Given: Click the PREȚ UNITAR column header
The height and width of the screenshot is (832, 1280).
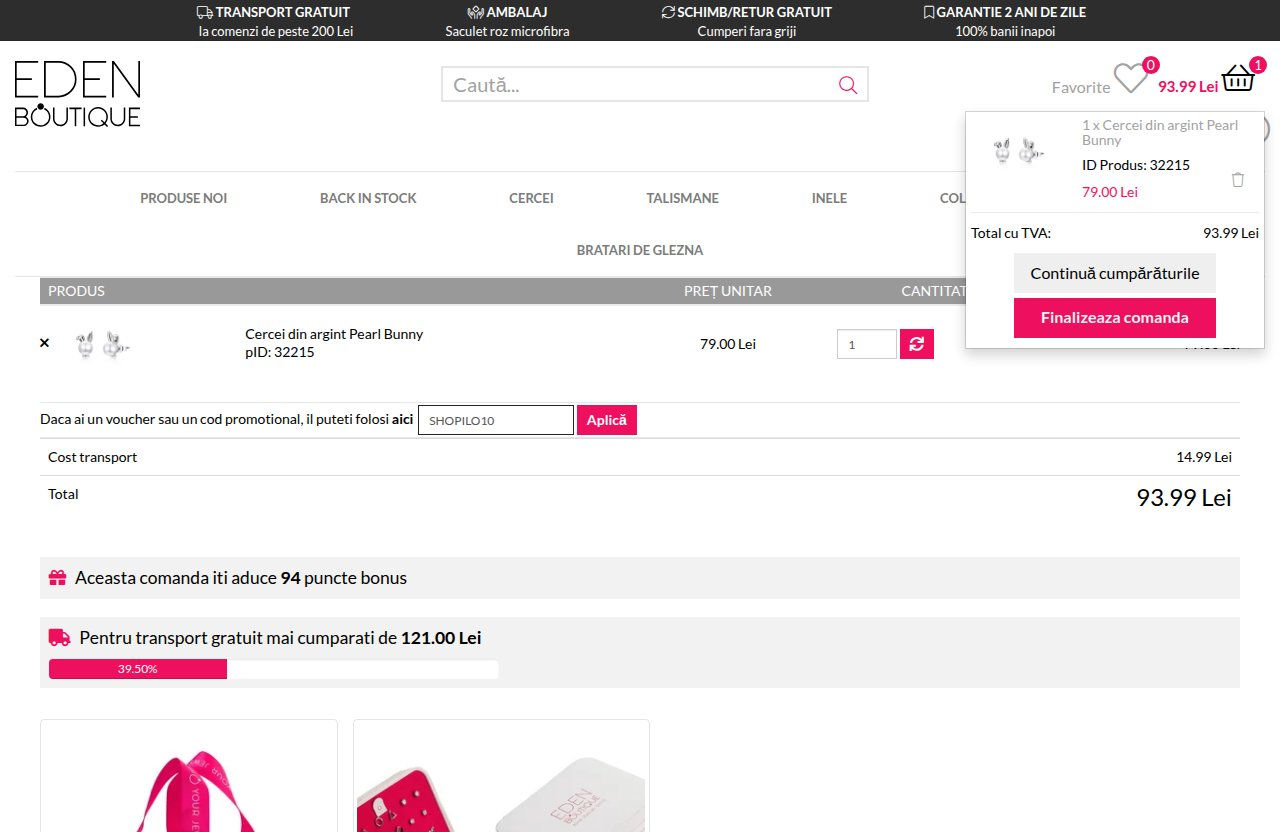Looking at the screenshot, I should coord(728,291).
